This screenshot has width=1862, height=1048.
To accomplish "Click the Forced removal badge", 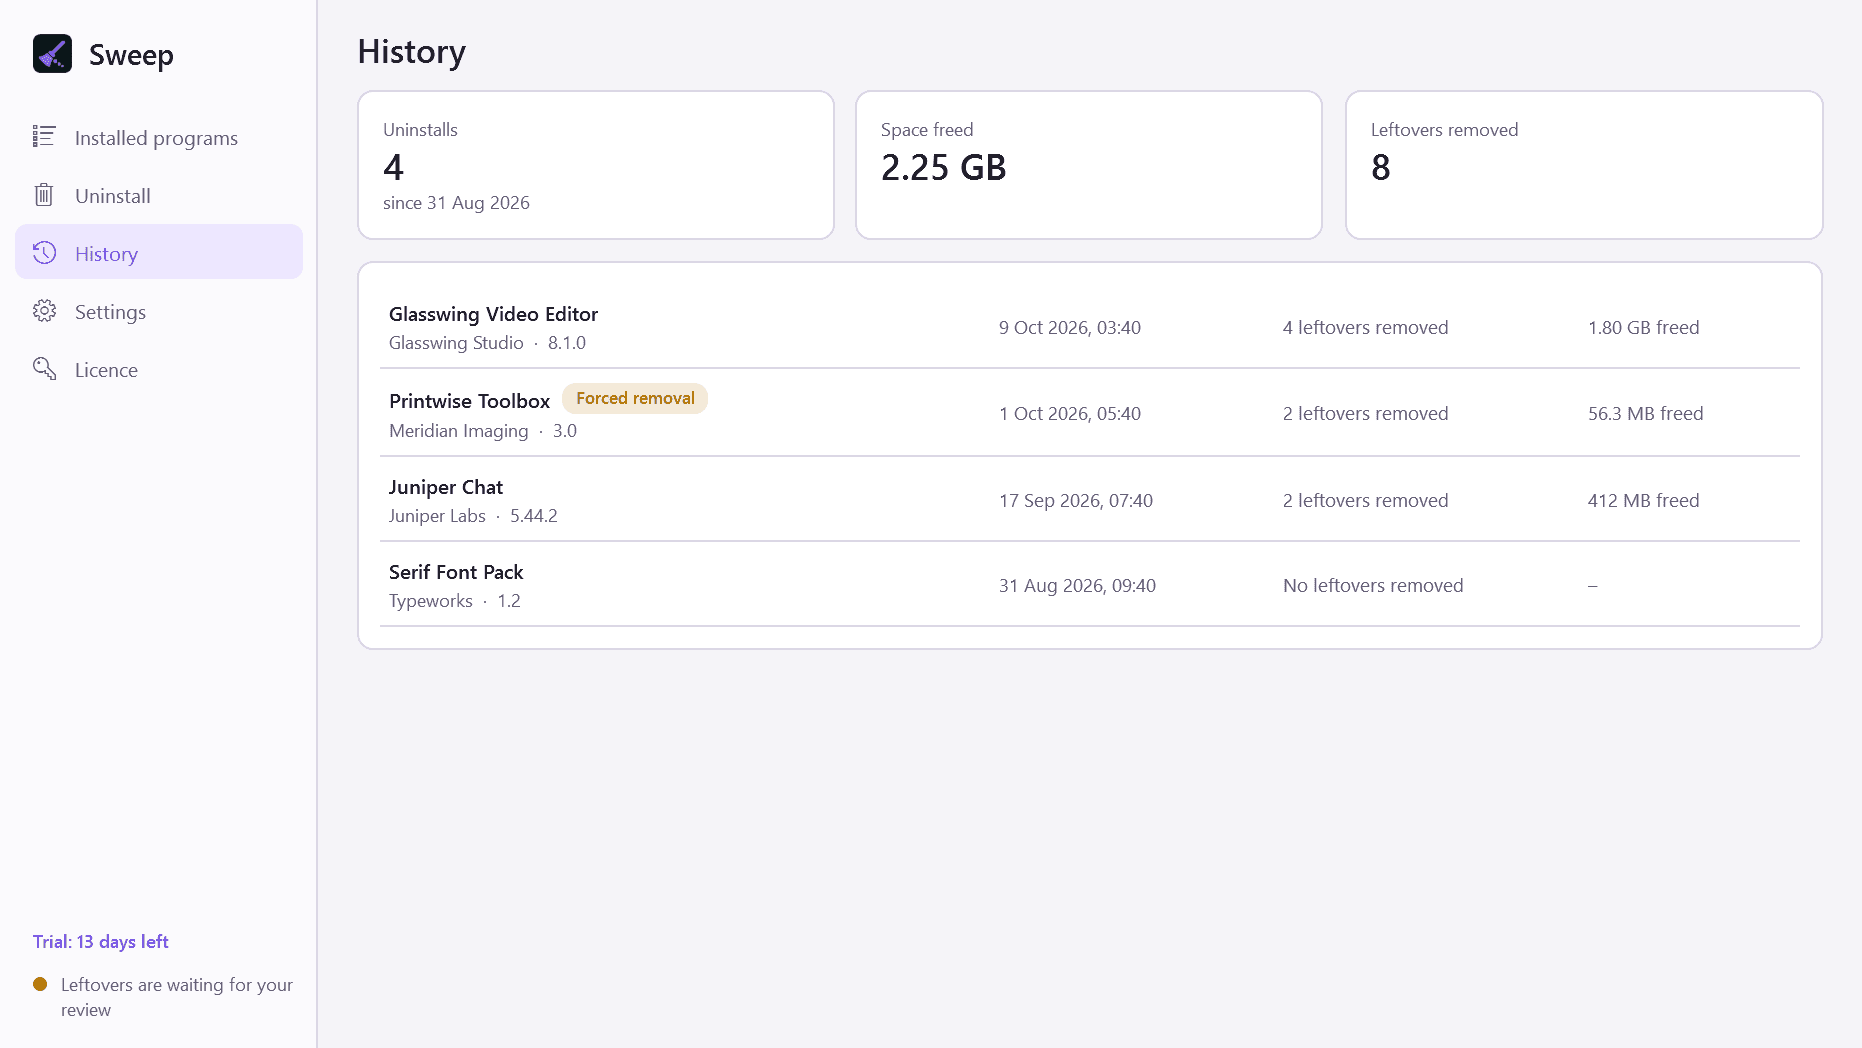I will [x=635, y=398].
